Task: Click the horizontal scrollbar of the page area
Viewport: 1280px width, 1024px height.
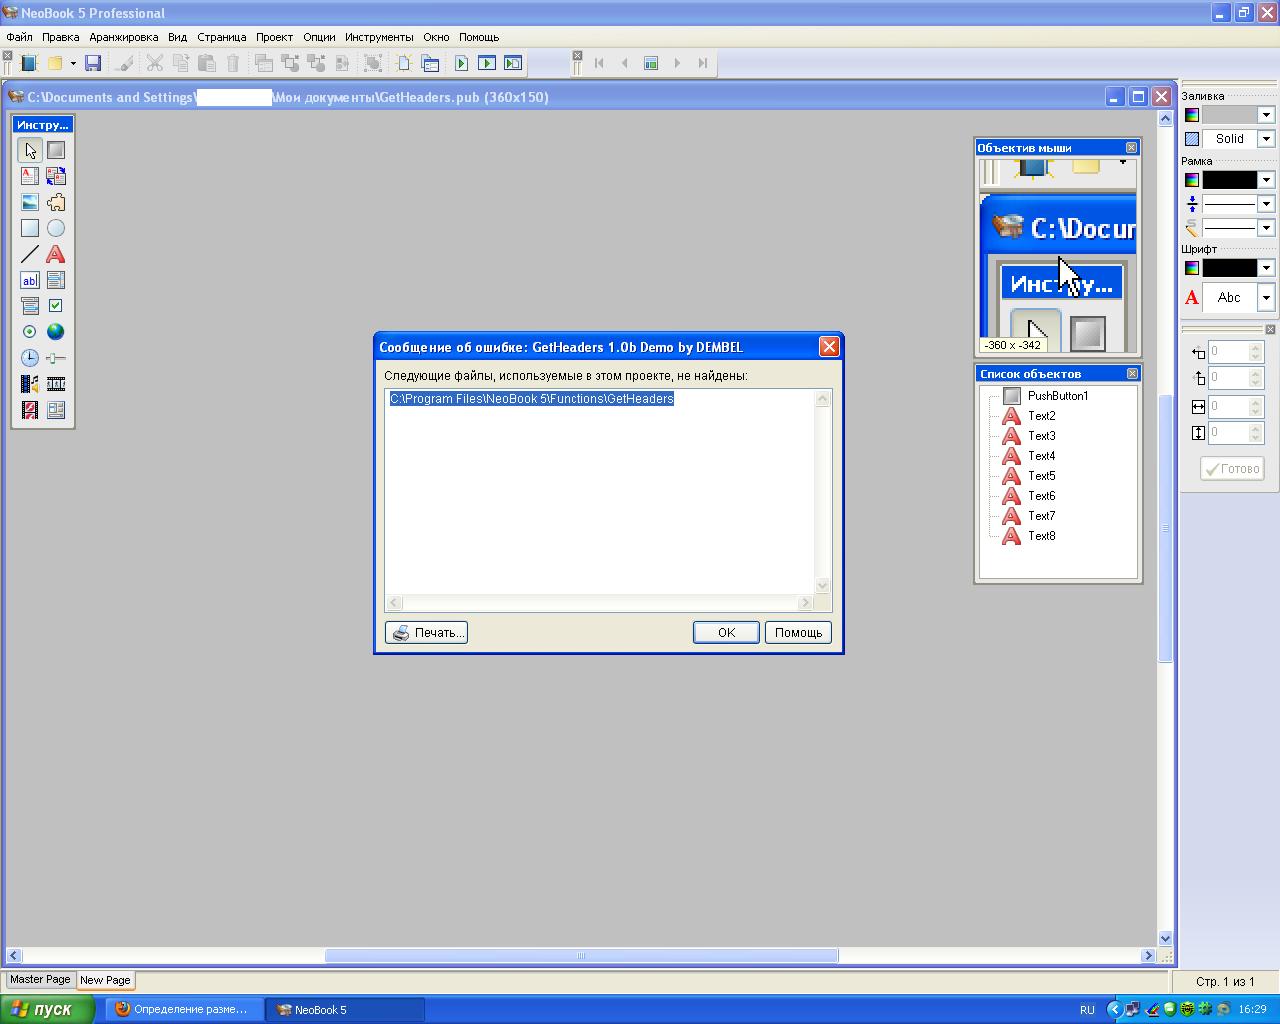Action: [x=581, y=955]
